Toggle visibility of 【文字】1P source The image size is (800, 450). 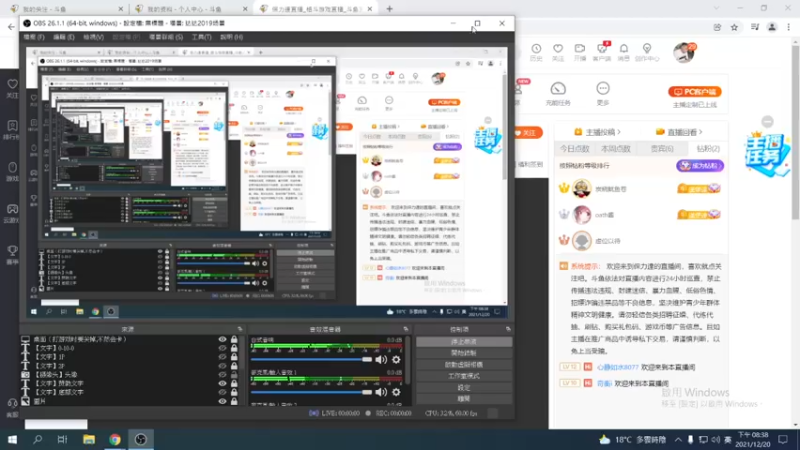[222, 357]
